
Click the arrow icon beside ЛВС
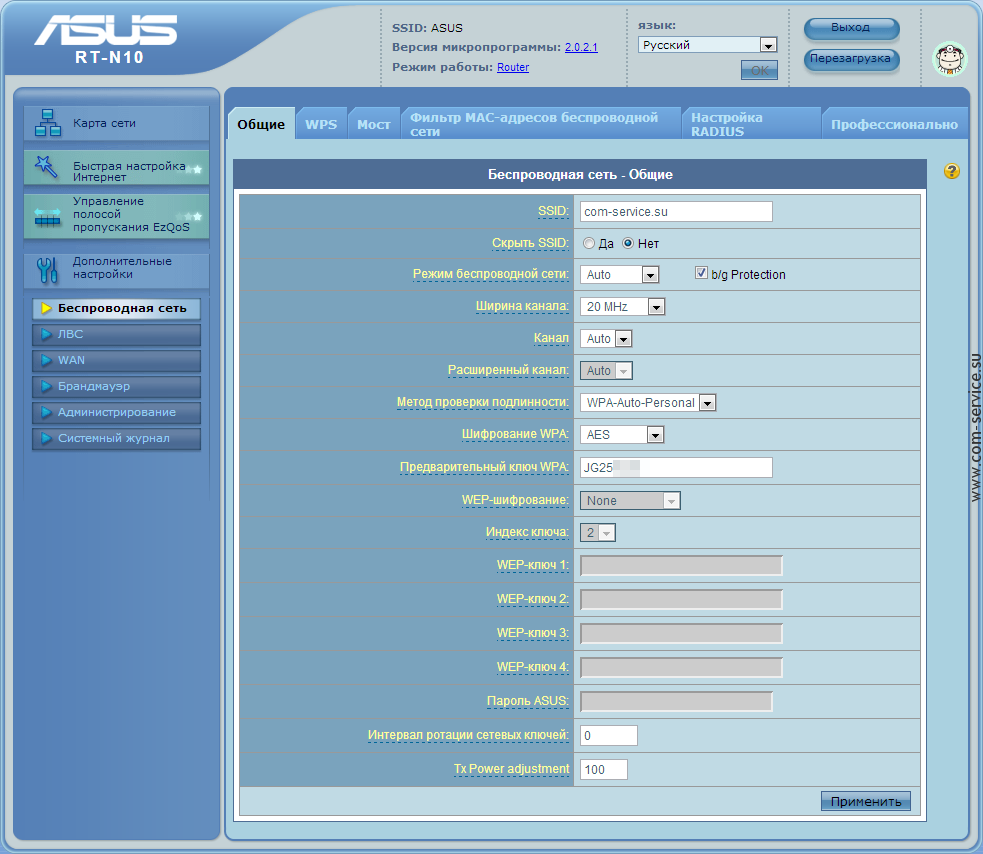click(x=46, y=335)
